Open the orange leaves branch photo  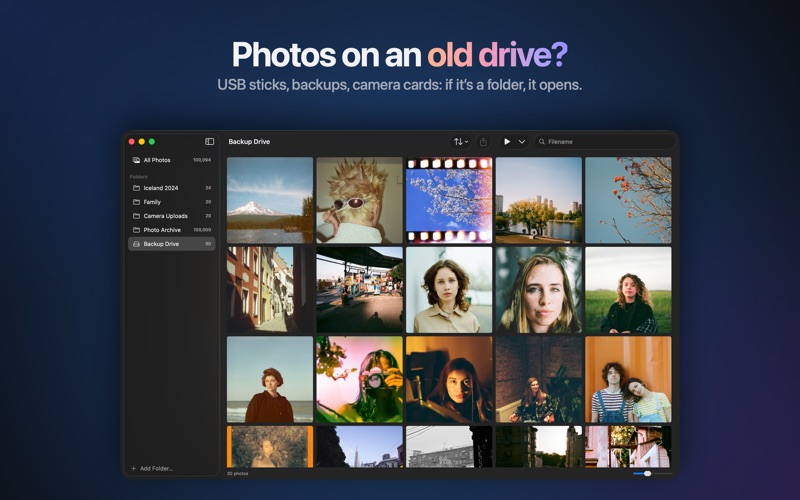(x=628, y=200)
